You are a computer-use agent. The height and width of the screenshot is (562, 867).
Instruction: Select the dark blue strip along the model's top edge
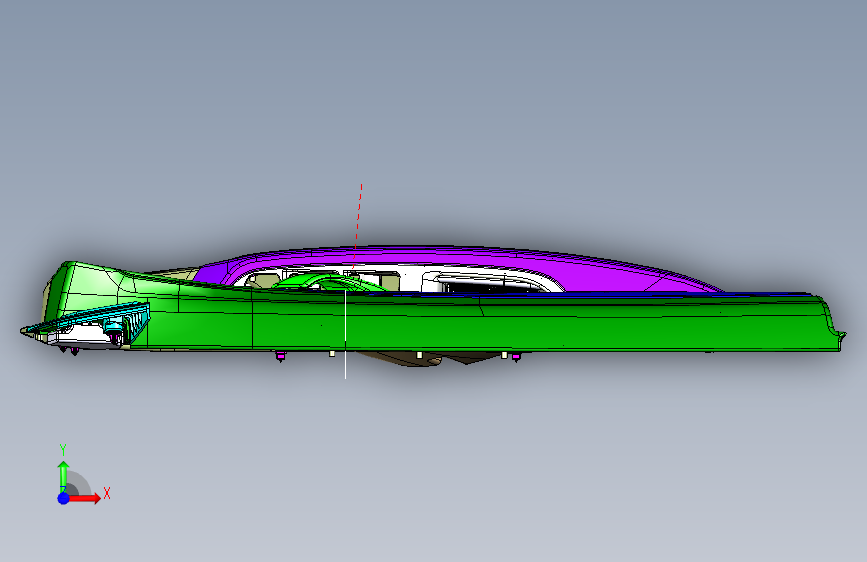click(608, 294)
